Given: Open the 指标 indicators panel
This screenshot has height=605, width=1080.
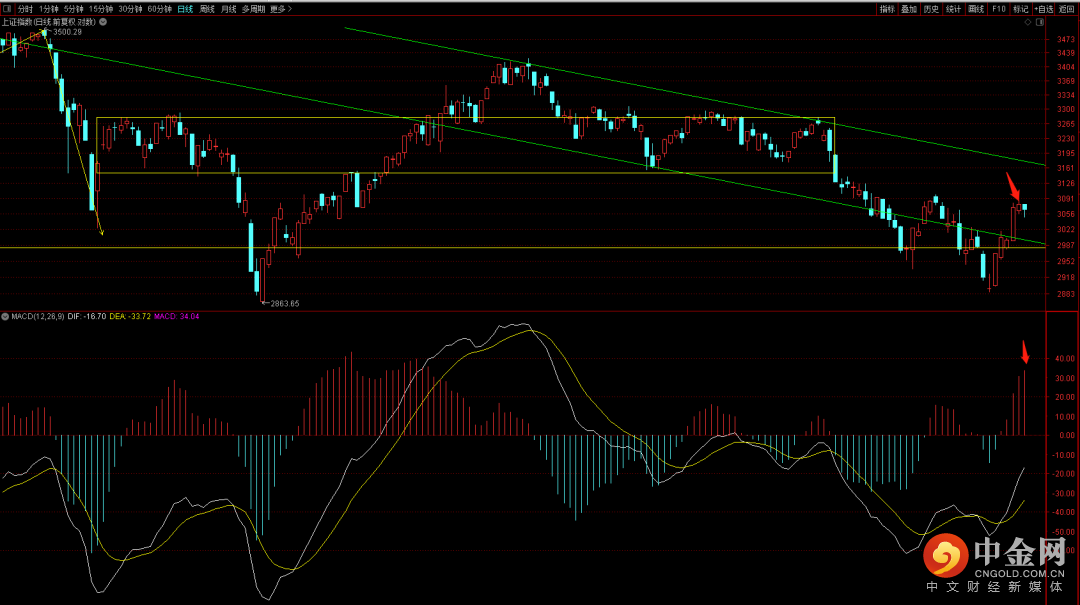Looking at the screenshot, I should [x=887, y=9].
